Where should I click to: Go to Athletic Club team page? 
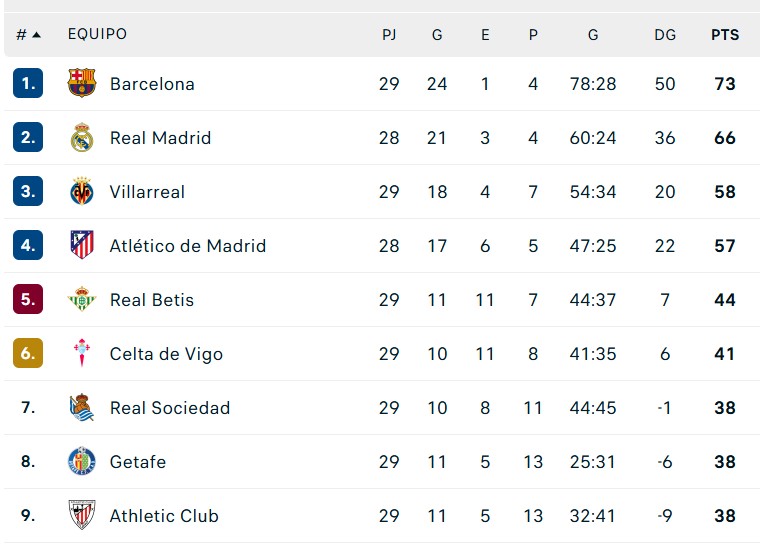tap(164, 516)
